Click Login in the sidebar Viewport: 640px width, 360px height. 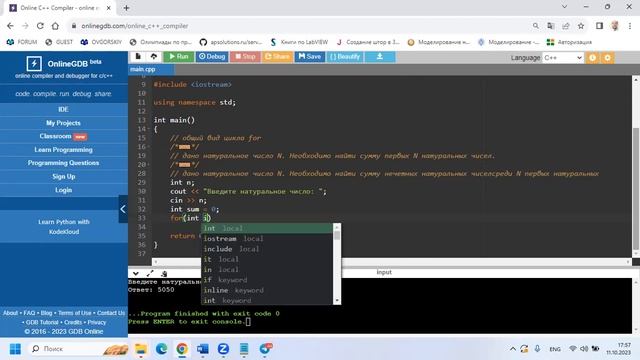(x=63, y=190)
